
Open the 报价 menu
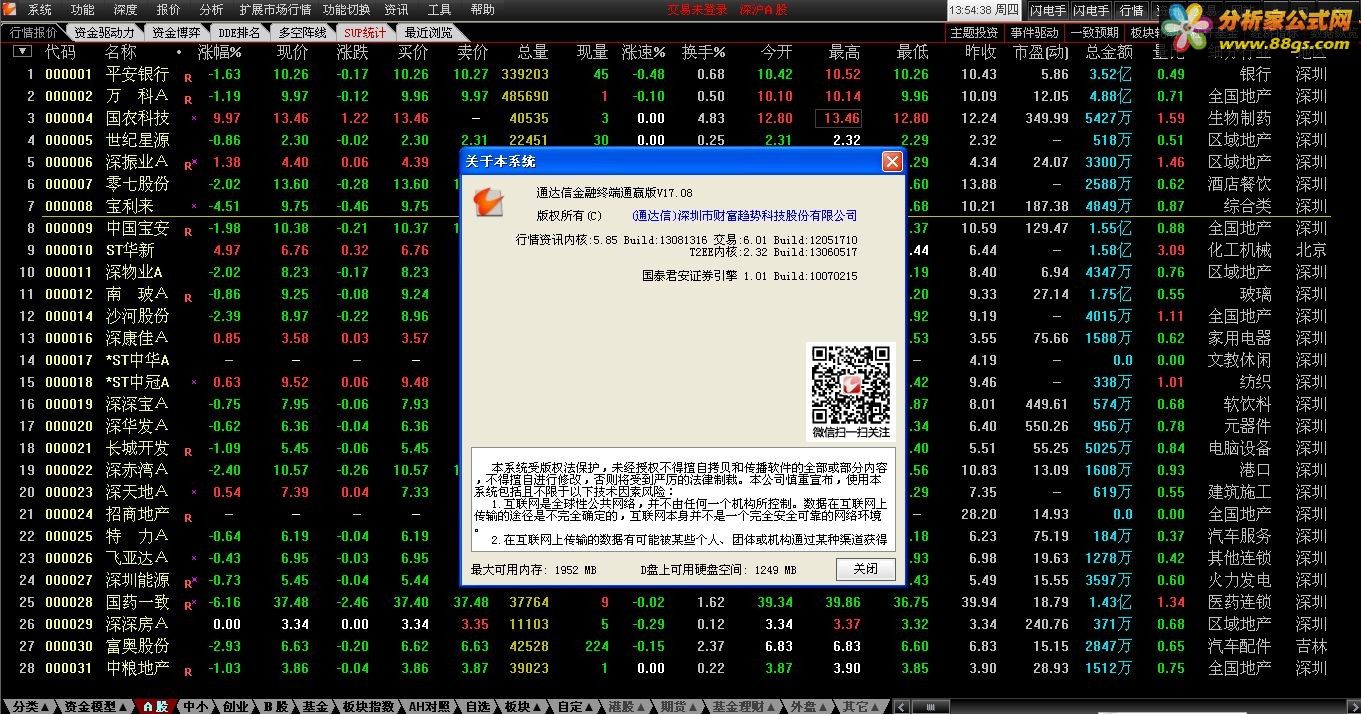coord(169,9)
